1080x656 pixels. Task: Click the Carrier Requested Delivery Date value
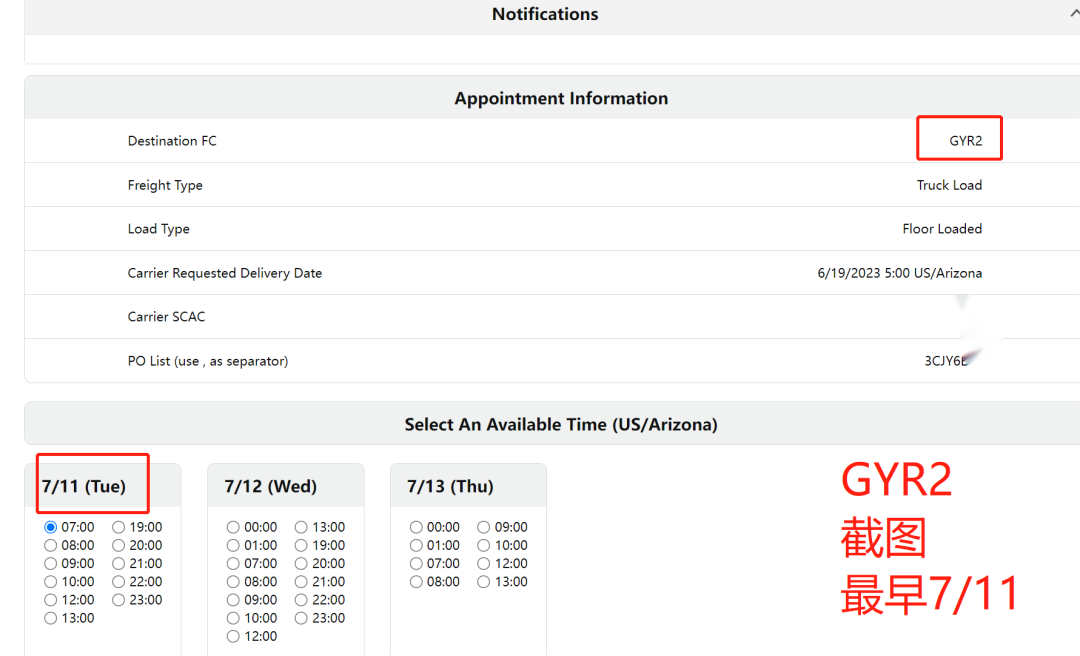pyautogui.click(x=899, y=273)
